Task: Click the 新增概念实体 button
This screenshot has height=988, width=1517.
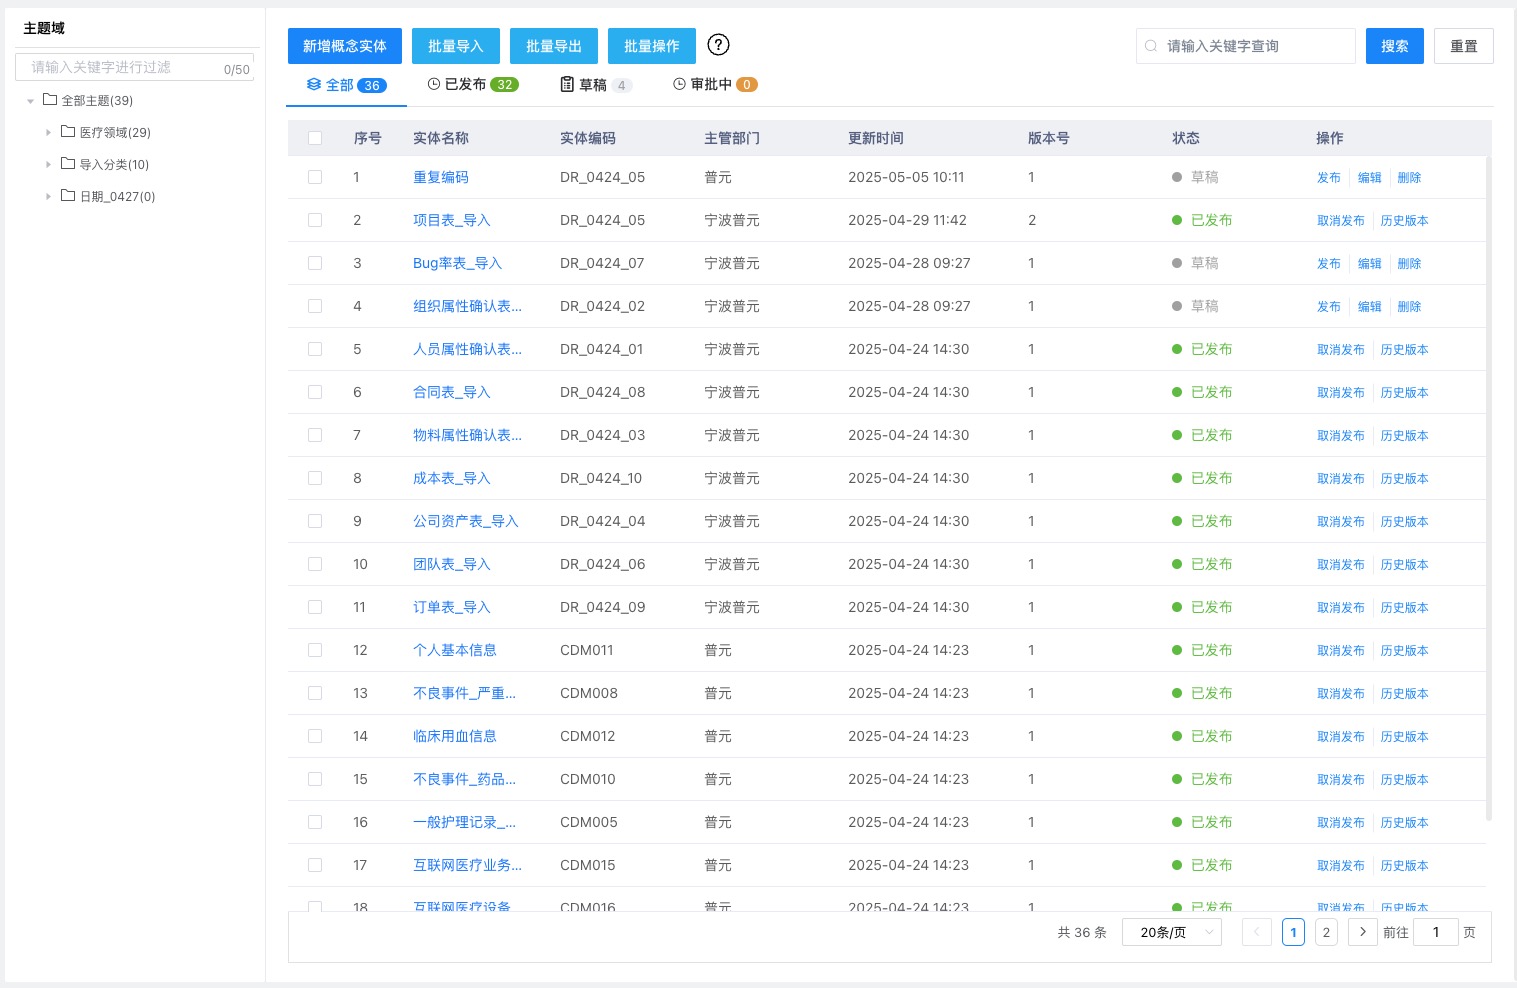Action: [x=344, y=45]
